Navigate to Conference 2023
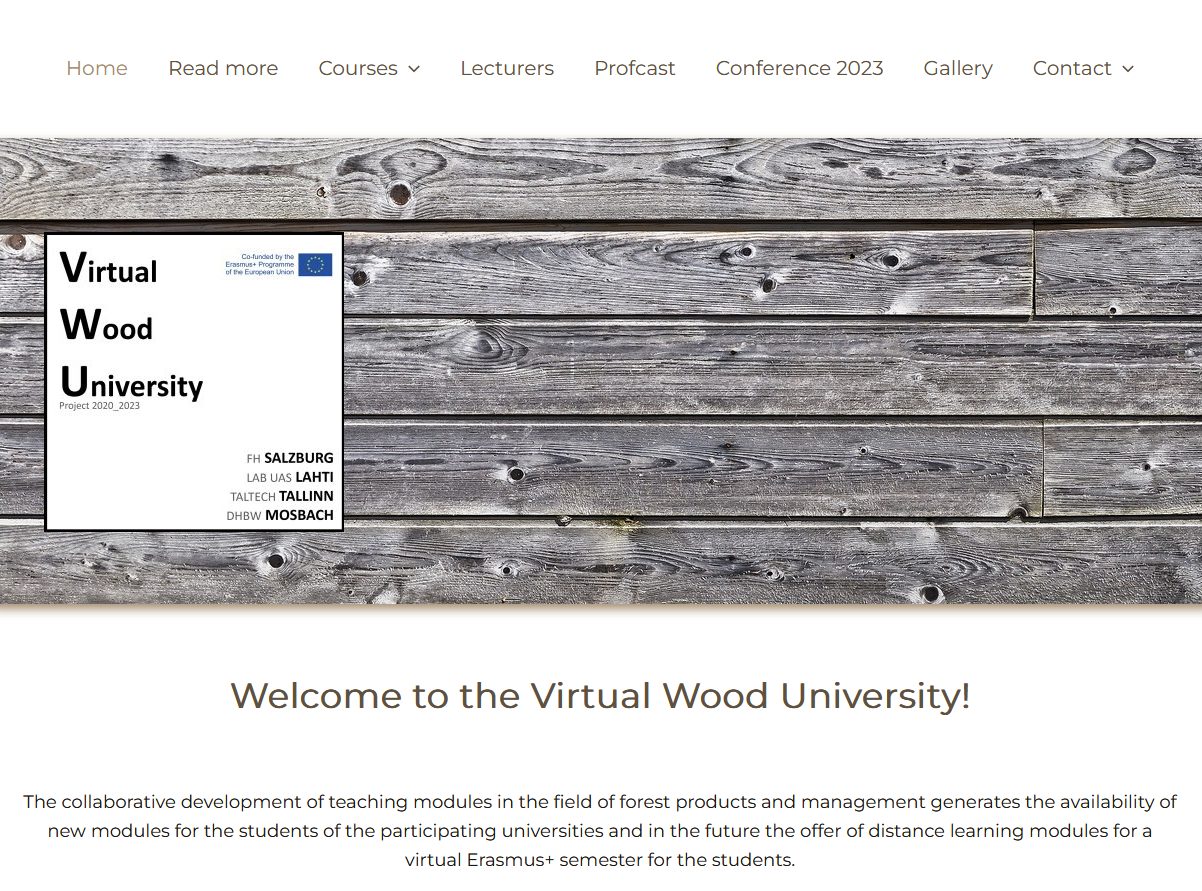The image size is (1202, 891). (x=799, y=68)
